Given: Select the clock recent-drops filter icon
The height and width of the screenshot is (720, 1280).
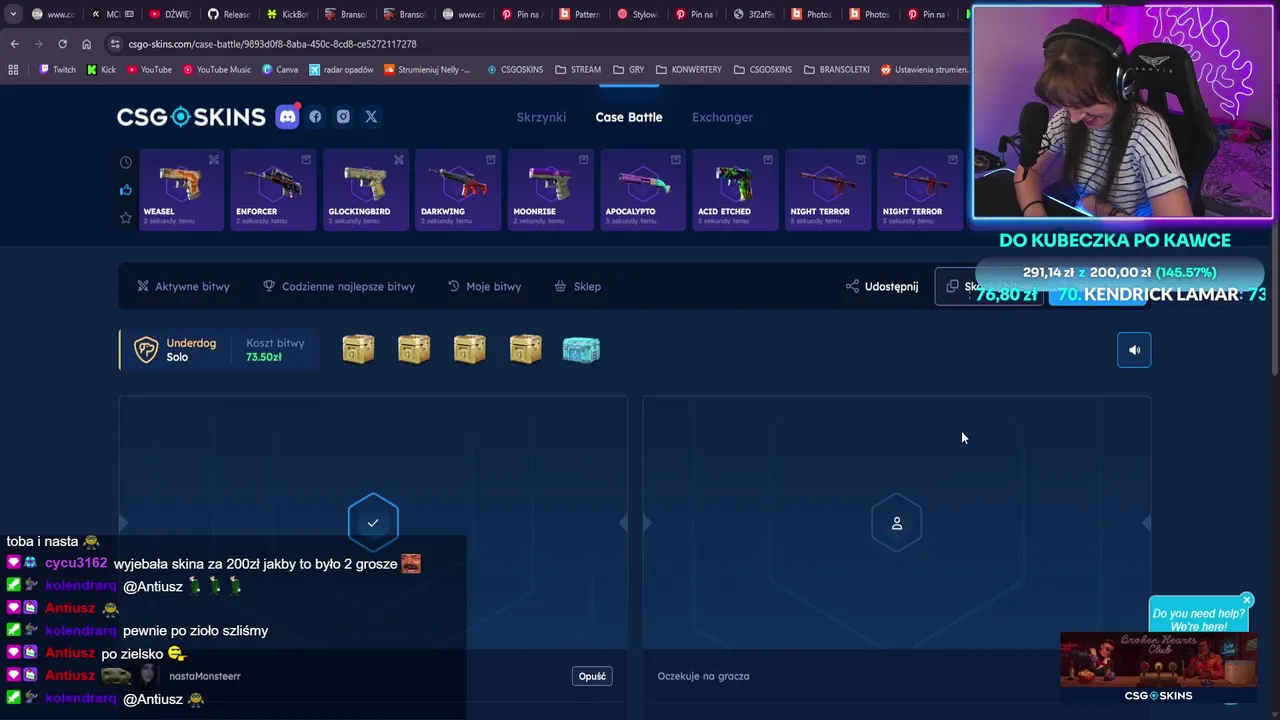Looking at the screenshot, I should (126, 162).
